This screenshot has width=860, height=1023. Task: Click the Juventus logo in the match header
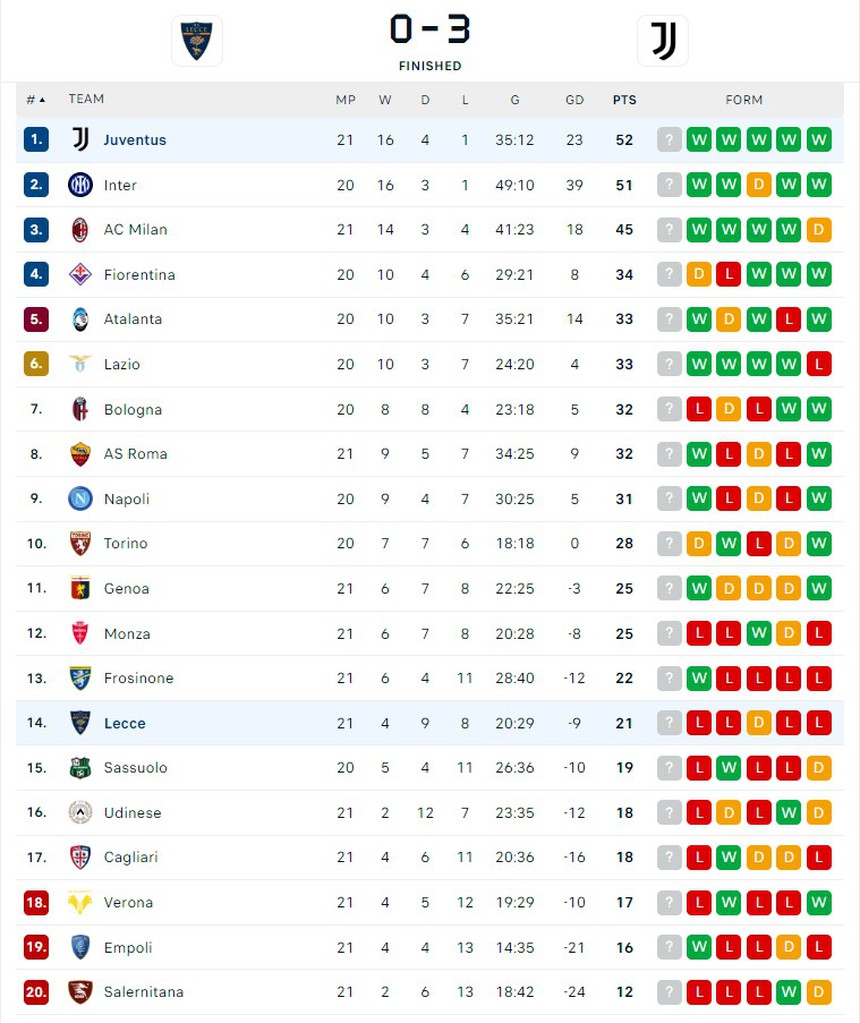pyautogui.click(x=663, y=41)
